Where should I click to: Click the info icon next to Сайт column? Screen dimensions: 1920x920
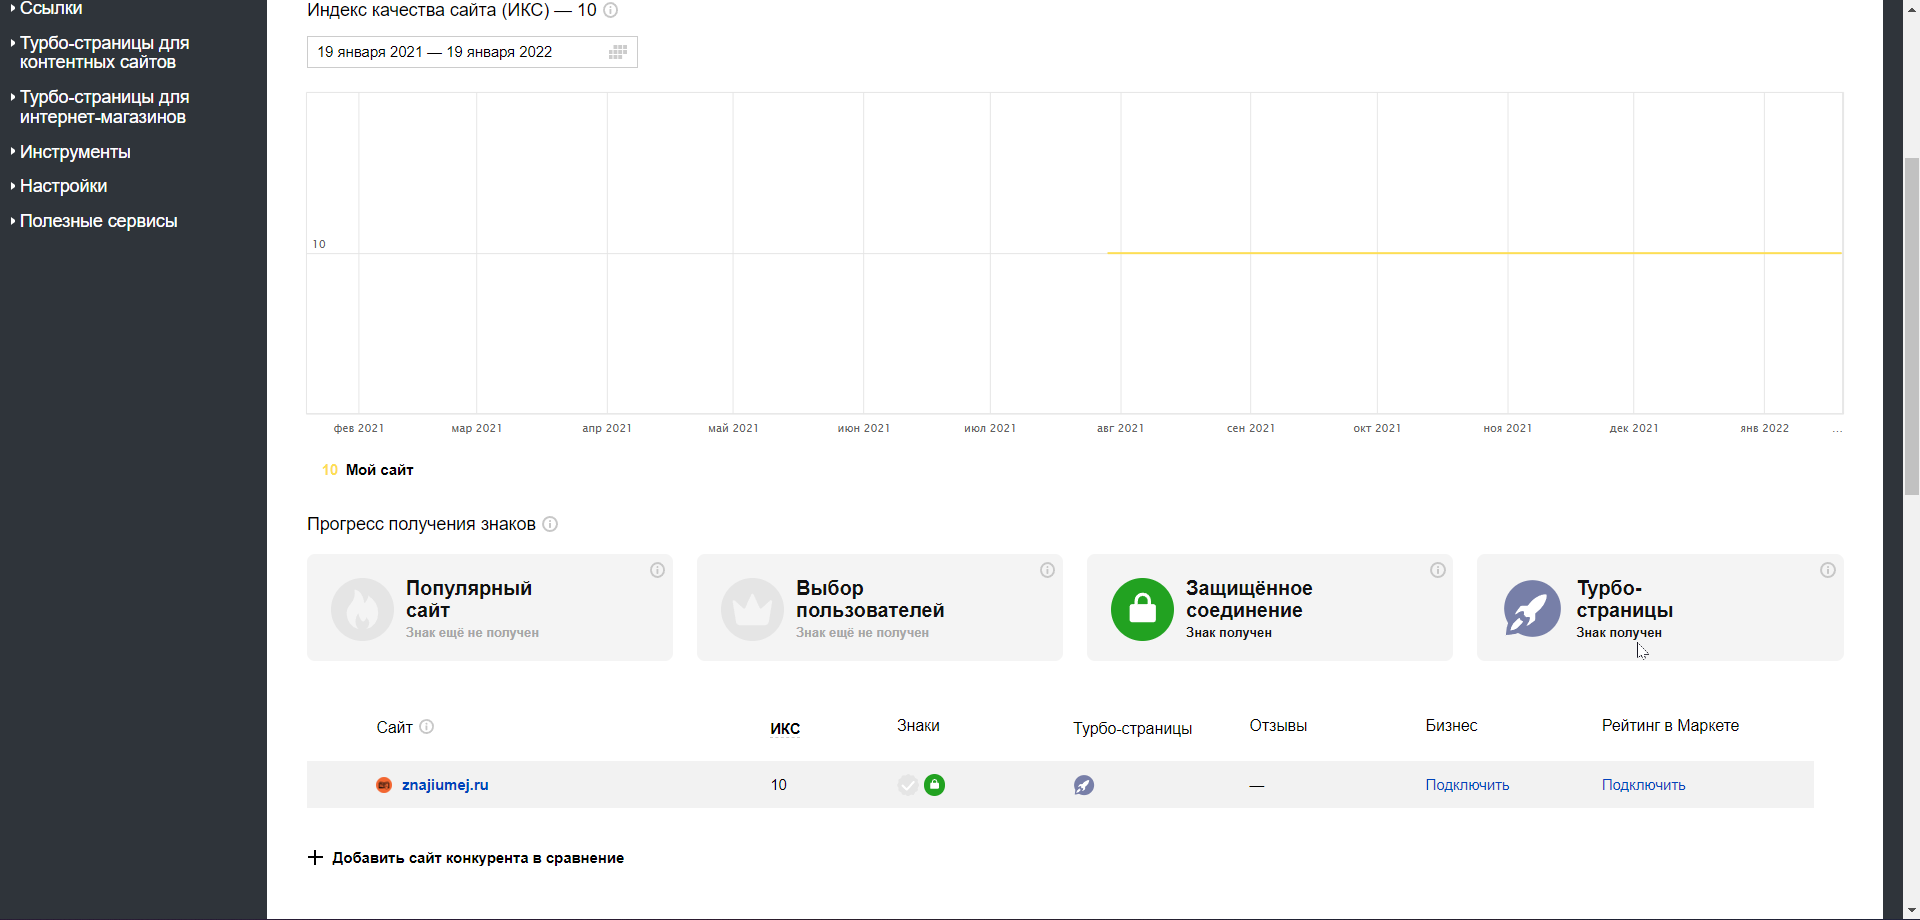click(427, 727)
